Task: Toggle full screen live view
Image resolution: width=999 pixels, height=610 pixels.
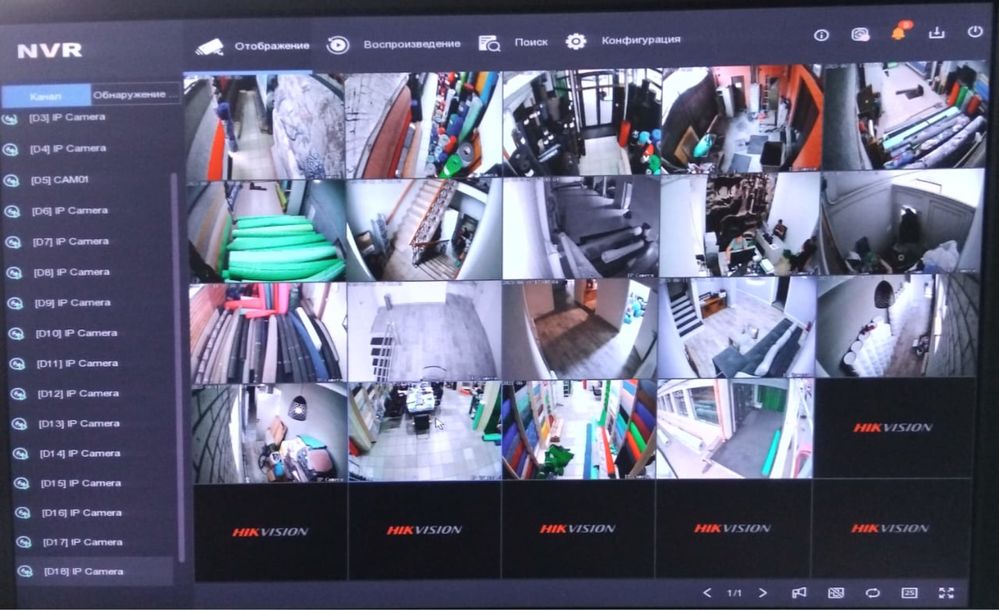Action: coord(946,593)
